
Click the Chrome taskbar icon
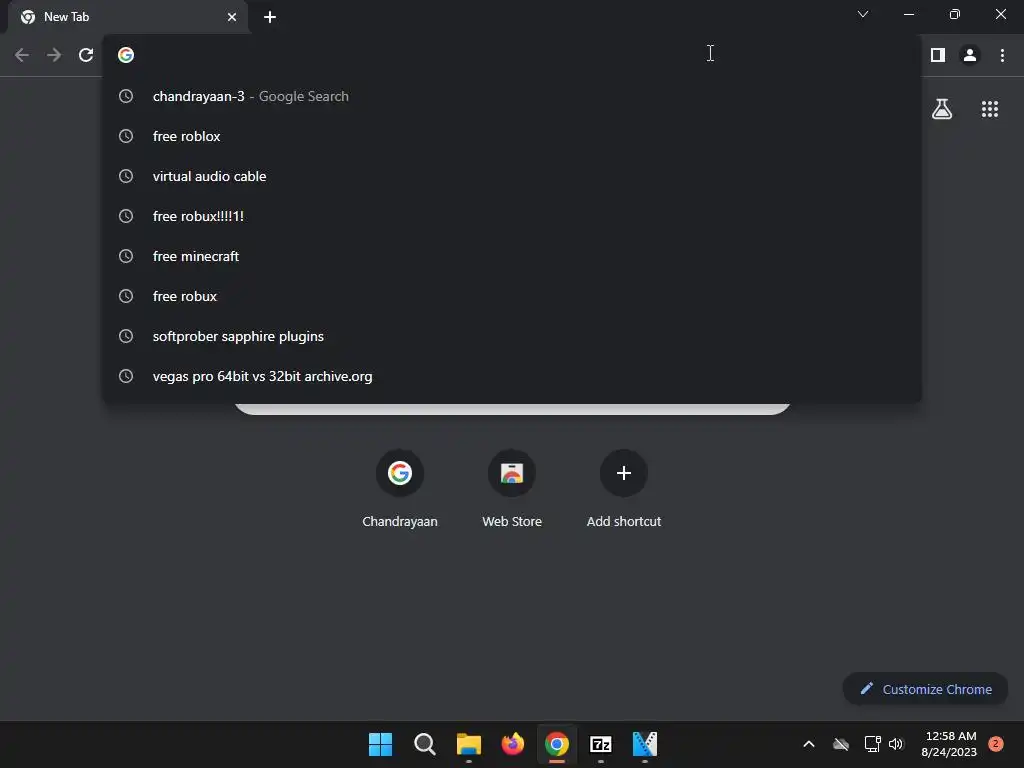coord(556,744)
